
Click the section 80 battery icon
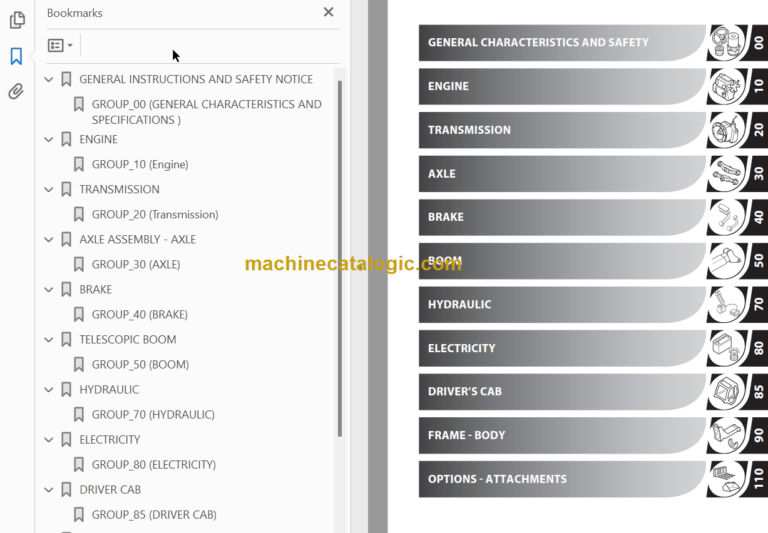(727, 348)
